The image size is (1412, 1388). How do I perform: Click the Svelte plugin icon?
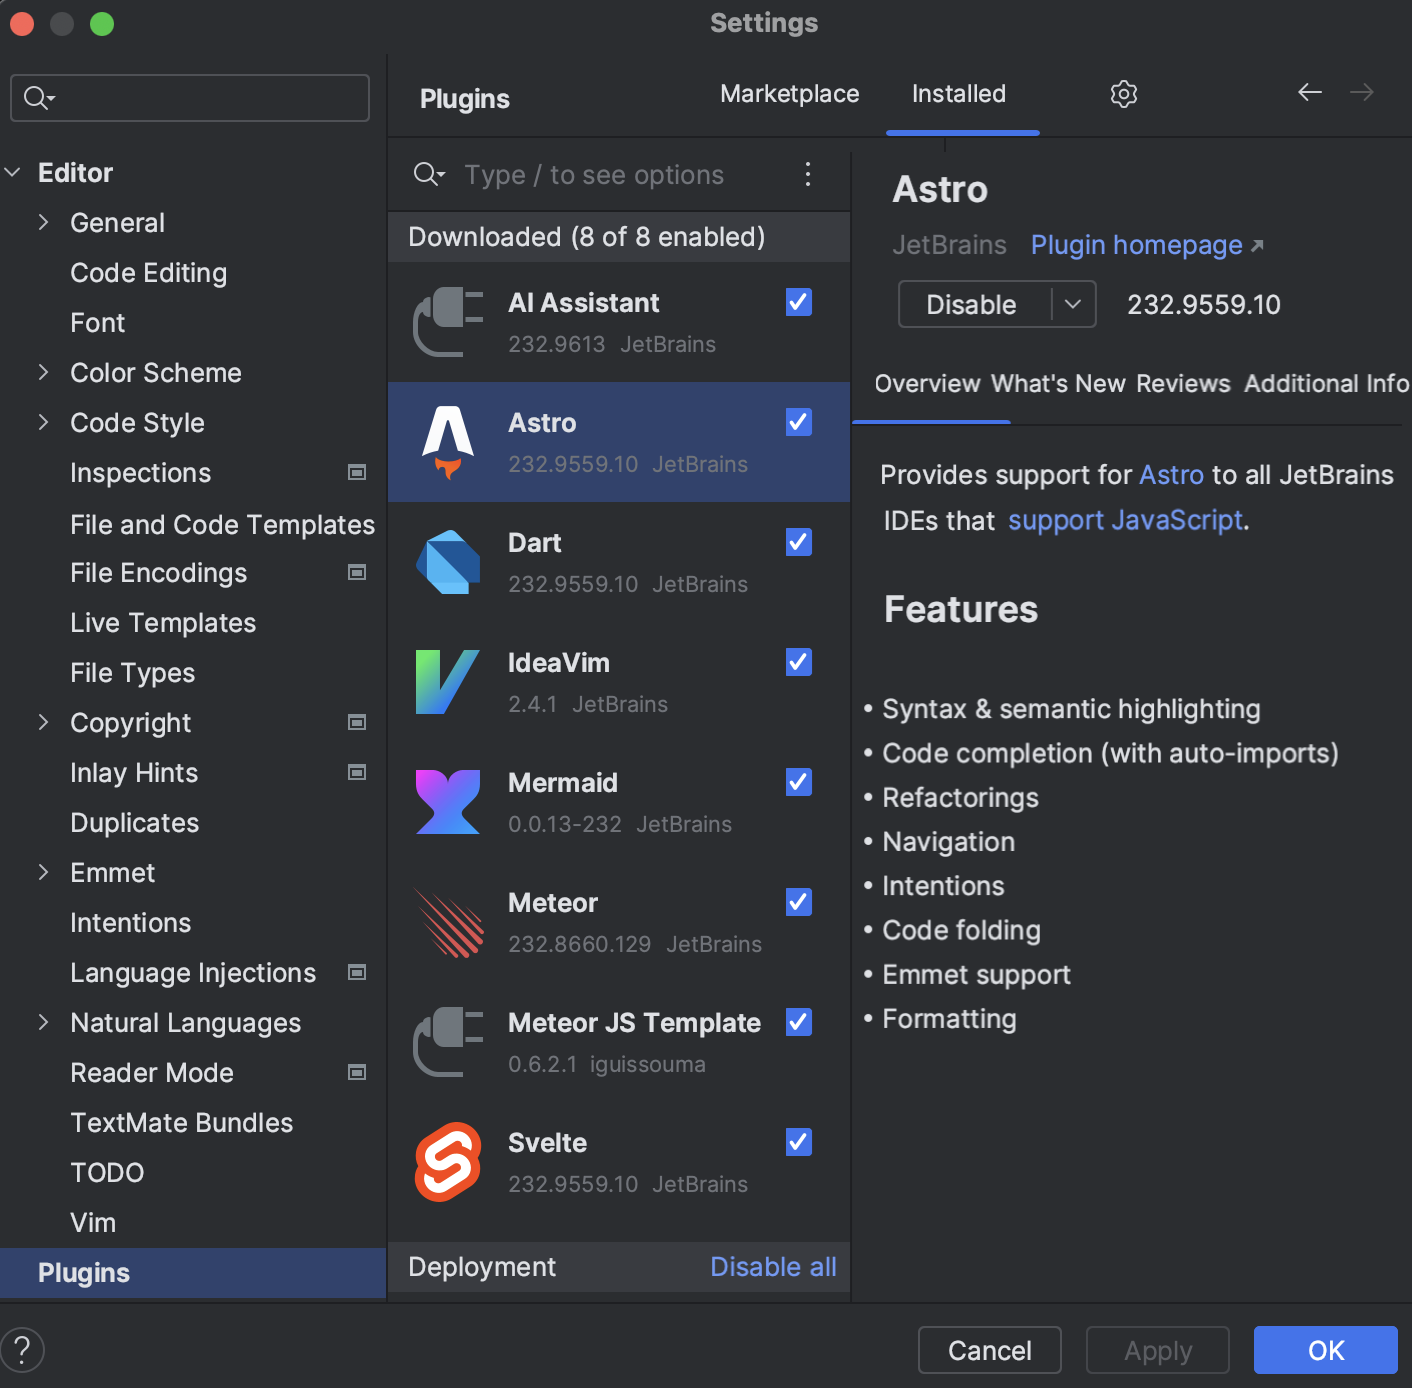447,1161
